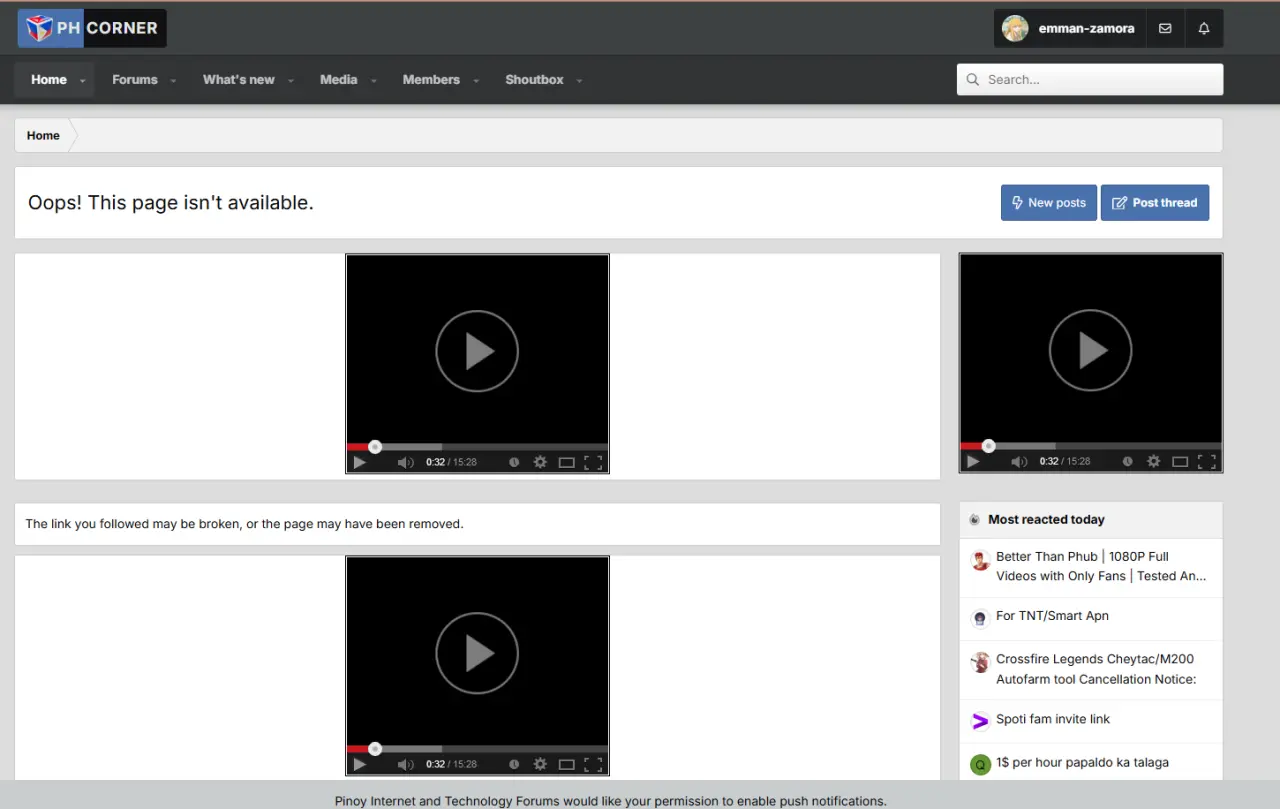Seek on top center video progress bar

[477, 447]
